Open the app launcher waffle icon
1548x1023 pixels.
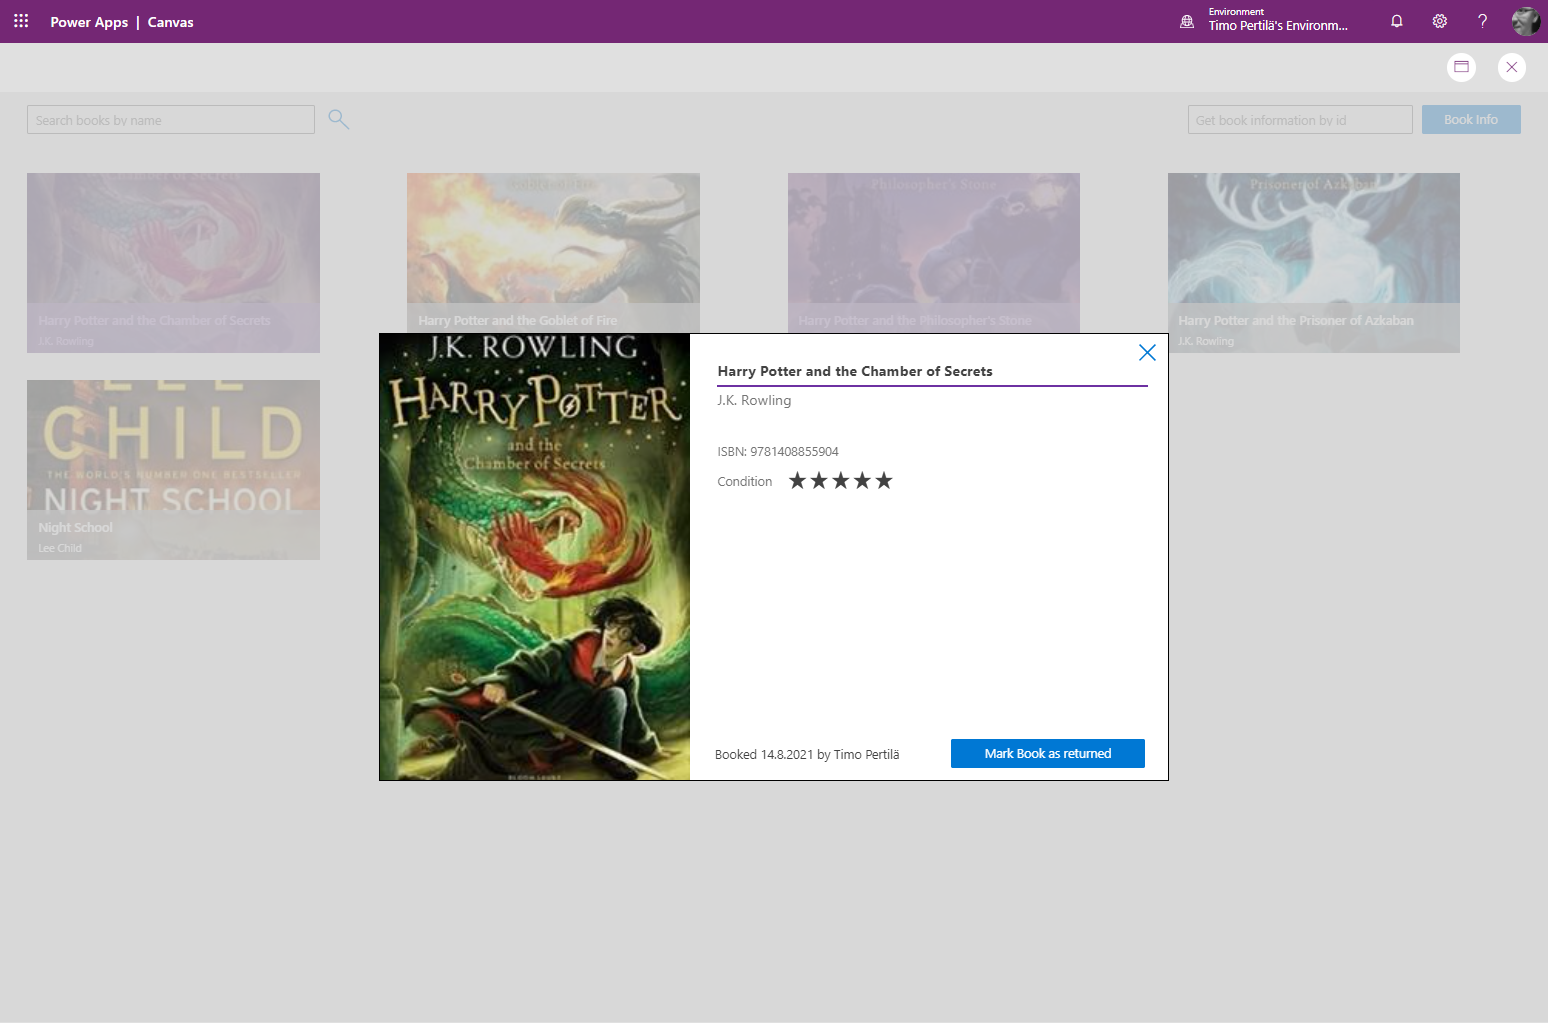point(21,21)
